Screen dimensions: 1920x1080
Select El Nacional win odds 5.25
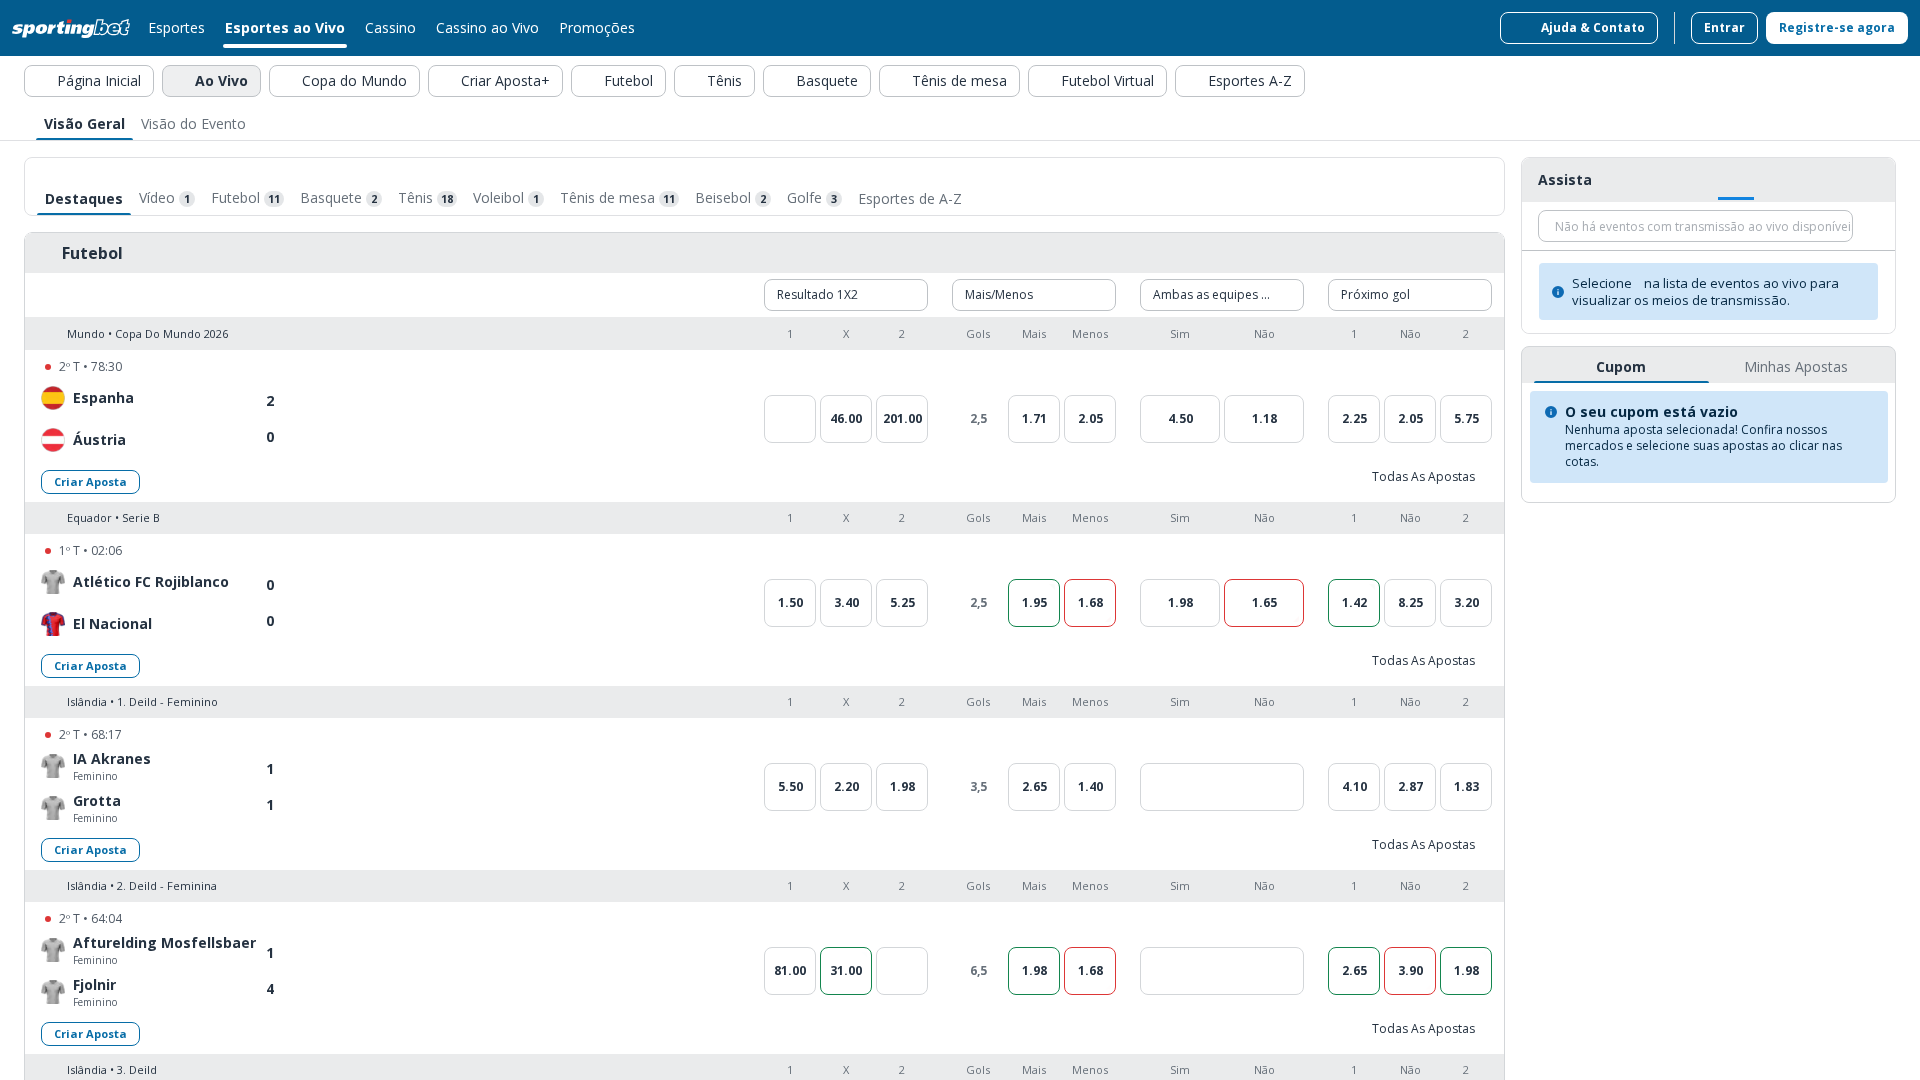(x=902, y=603)
